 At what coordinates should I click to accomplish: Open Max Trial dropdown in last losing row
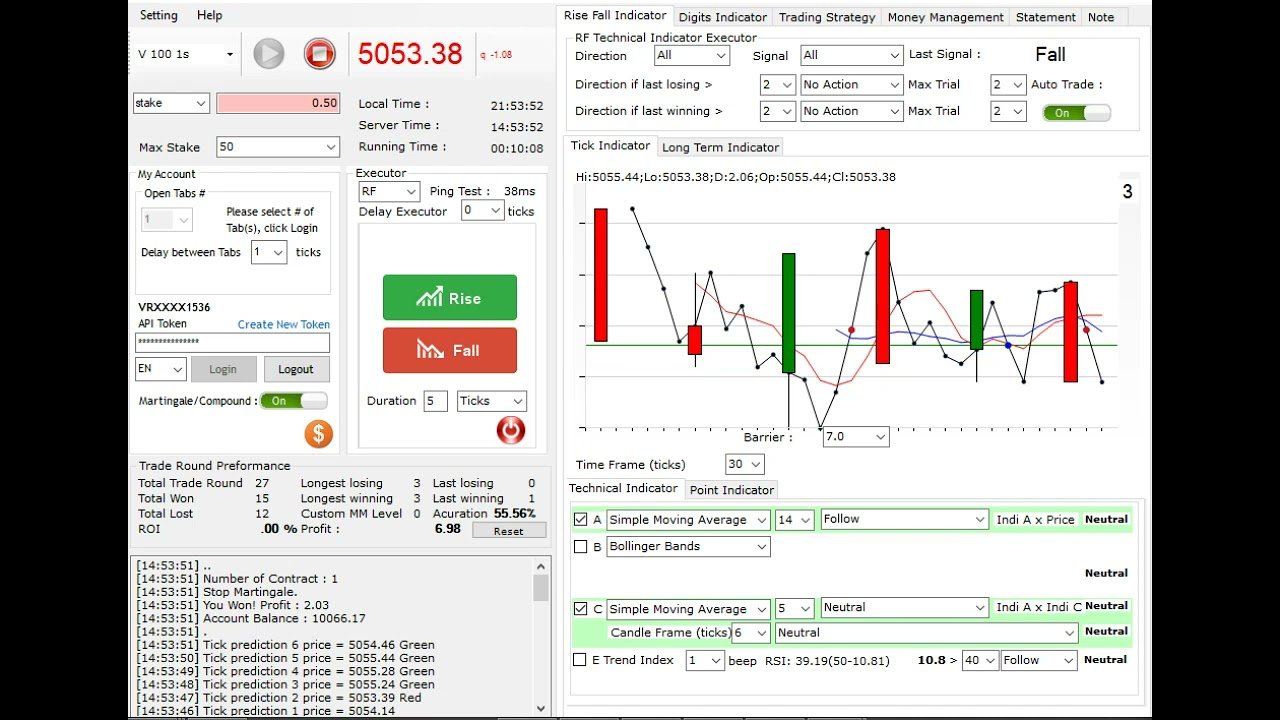coord(1008,85)
